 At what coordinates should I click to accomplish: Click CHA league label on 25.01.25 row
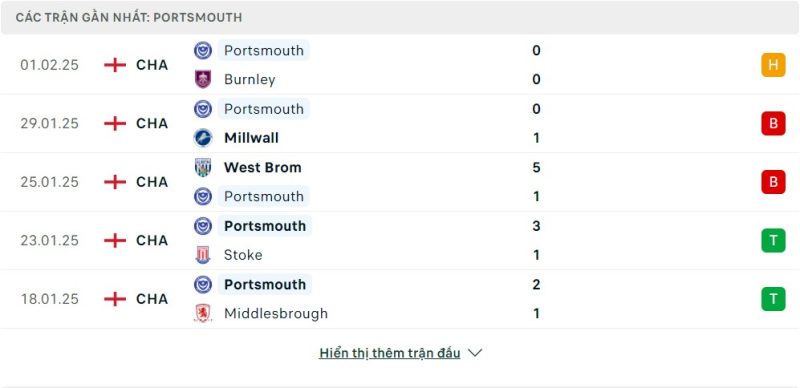[152, 182]
